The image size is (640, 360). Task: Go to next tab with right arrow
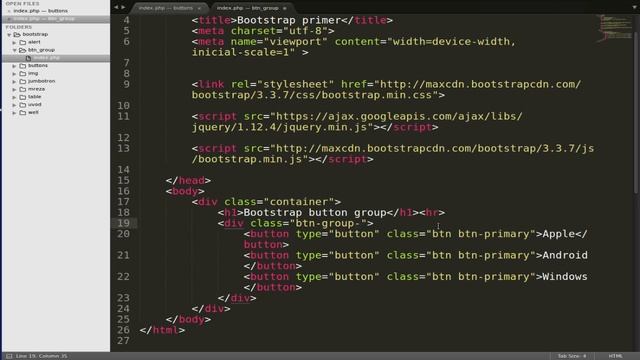coord(123,7)
